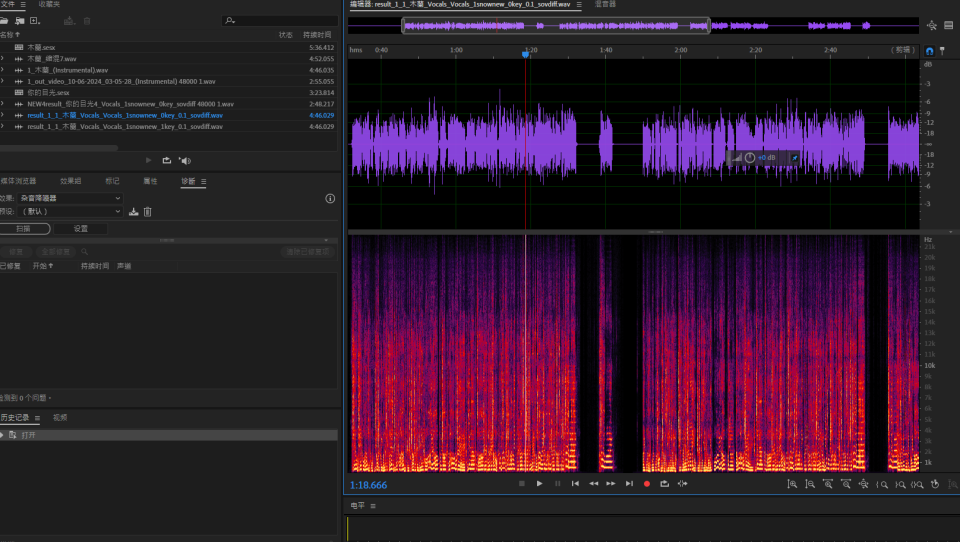The width and height of the screenshot is (960, 542).
Task: Open the 效果 dropdown showing 杂音降噪器
Action: [70, 199]
